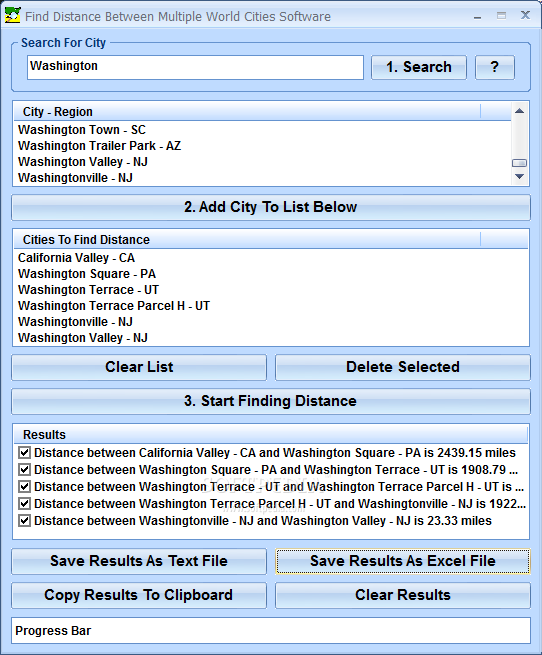The height and width of the screenshot is (655, 542).
Task: Click Cities To Find Distance column header
Action: [247, 240]
